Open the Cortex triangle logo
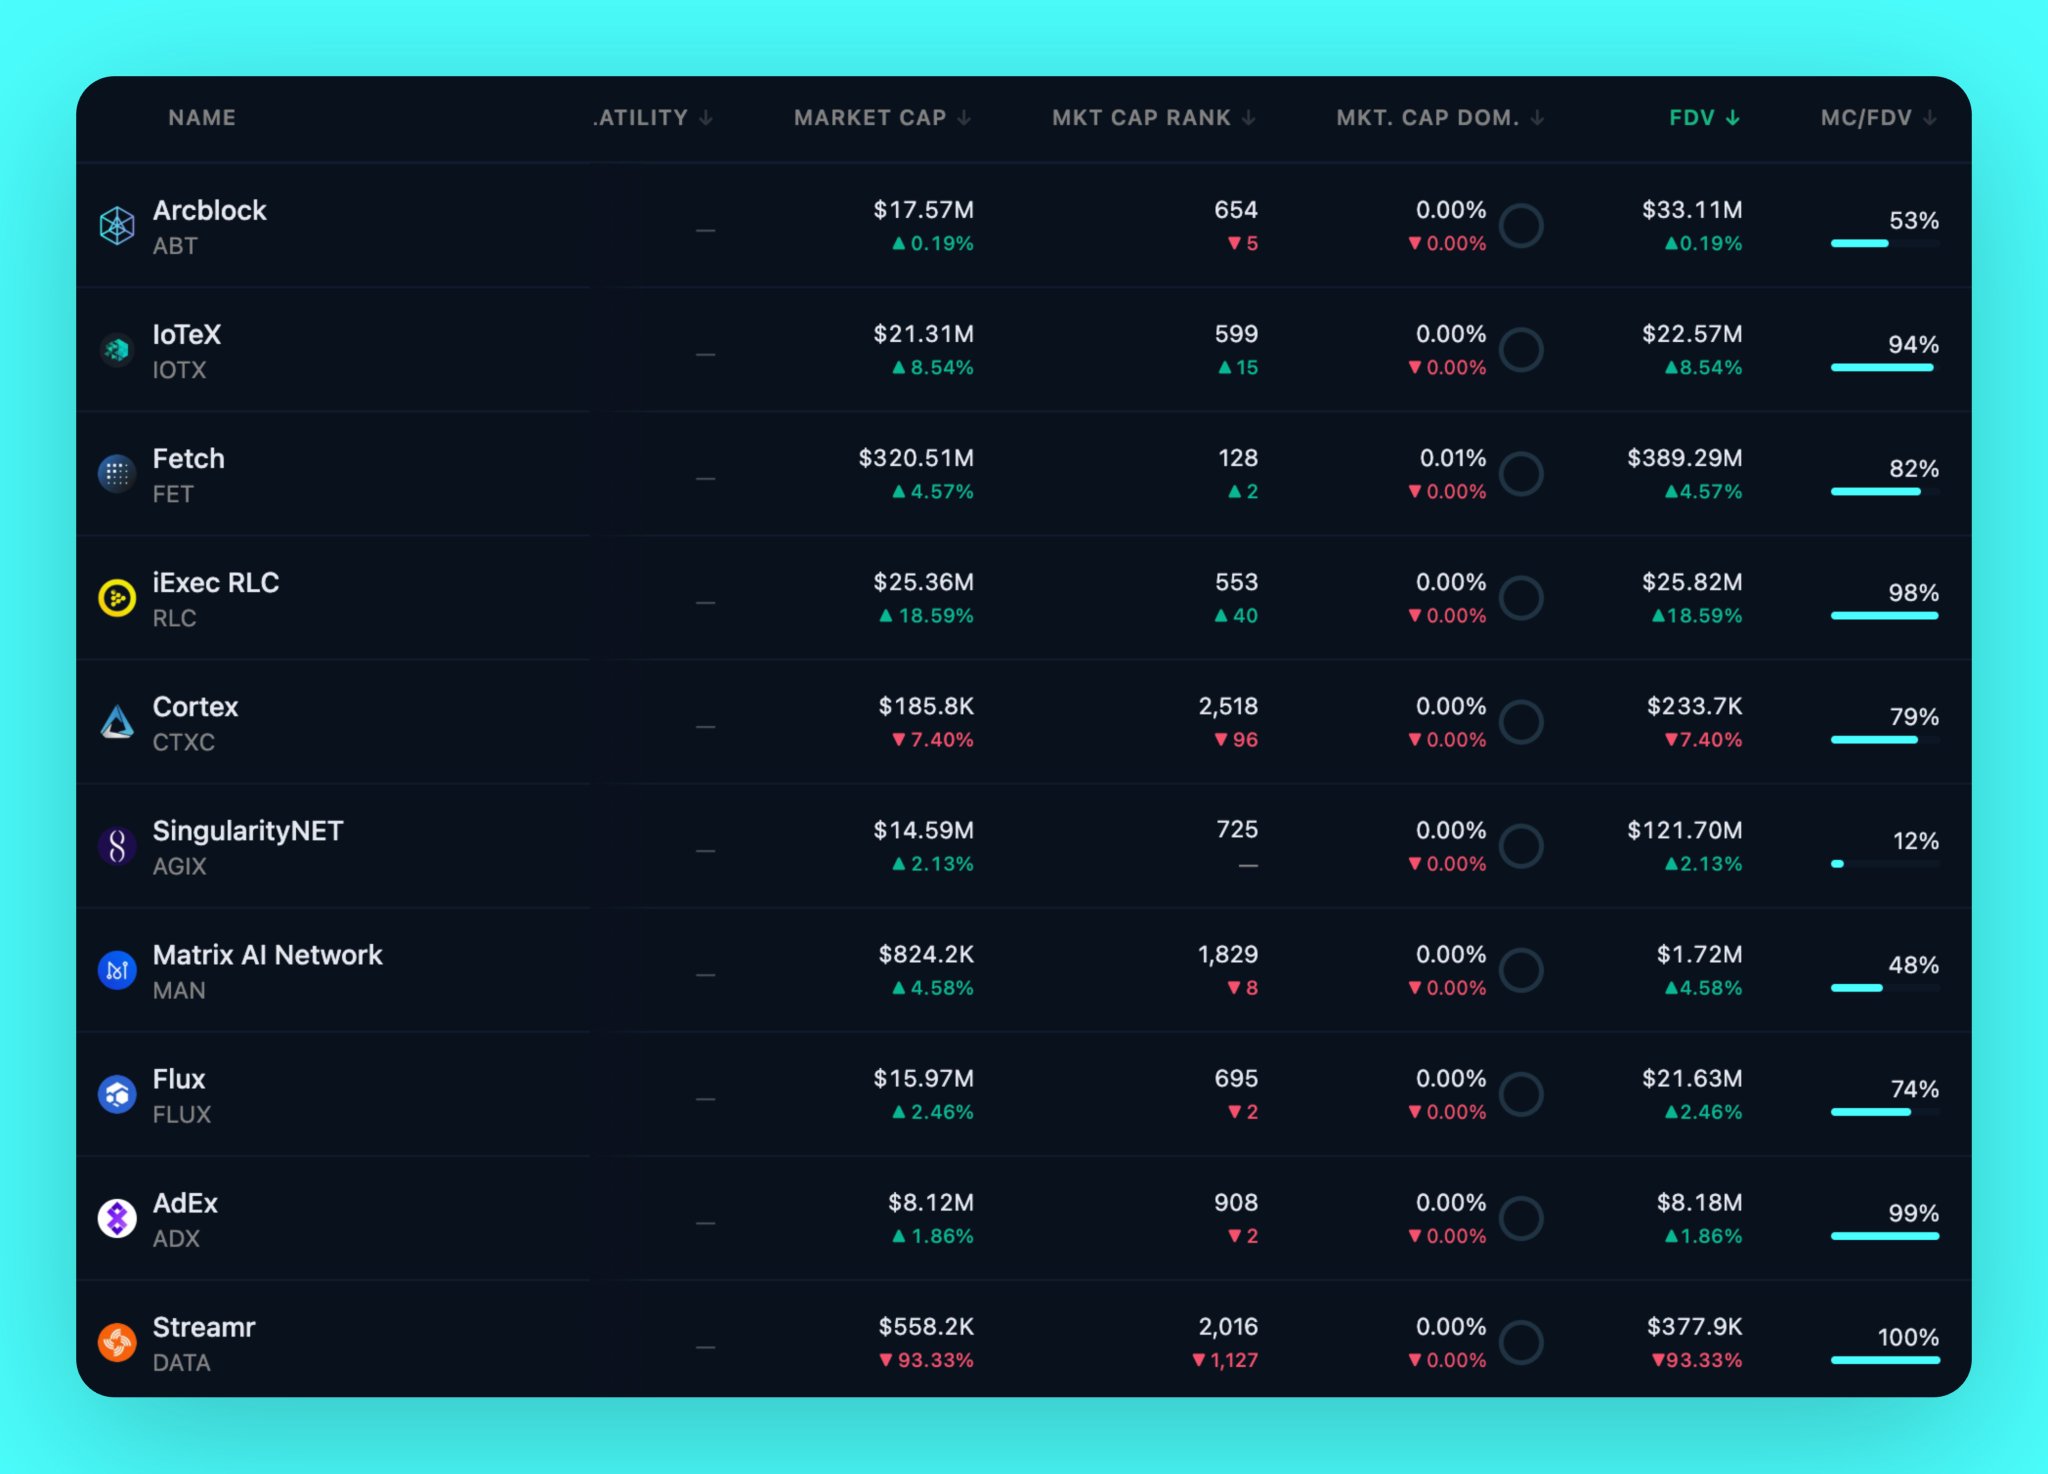The width and height of the screenshot is (2048, 1474). coord(117,722)
